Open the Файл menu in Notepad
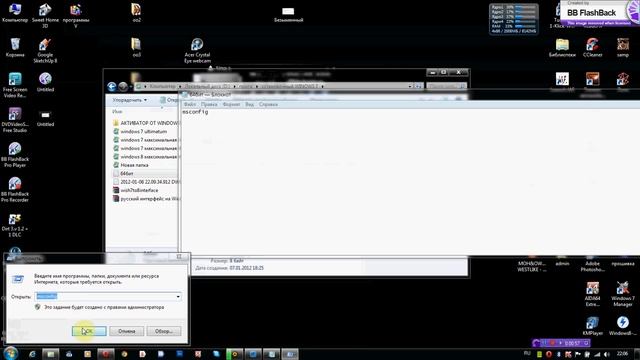Viewport: 640px width, 360px height. click(190, 104)
